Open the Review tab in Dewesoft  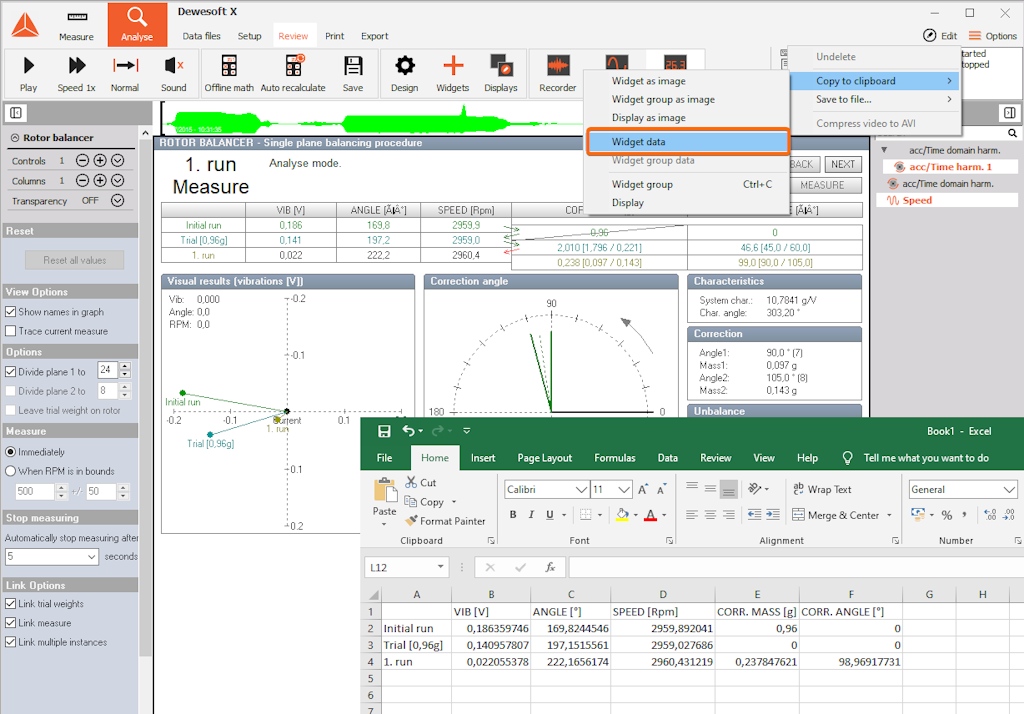(293, 36)
